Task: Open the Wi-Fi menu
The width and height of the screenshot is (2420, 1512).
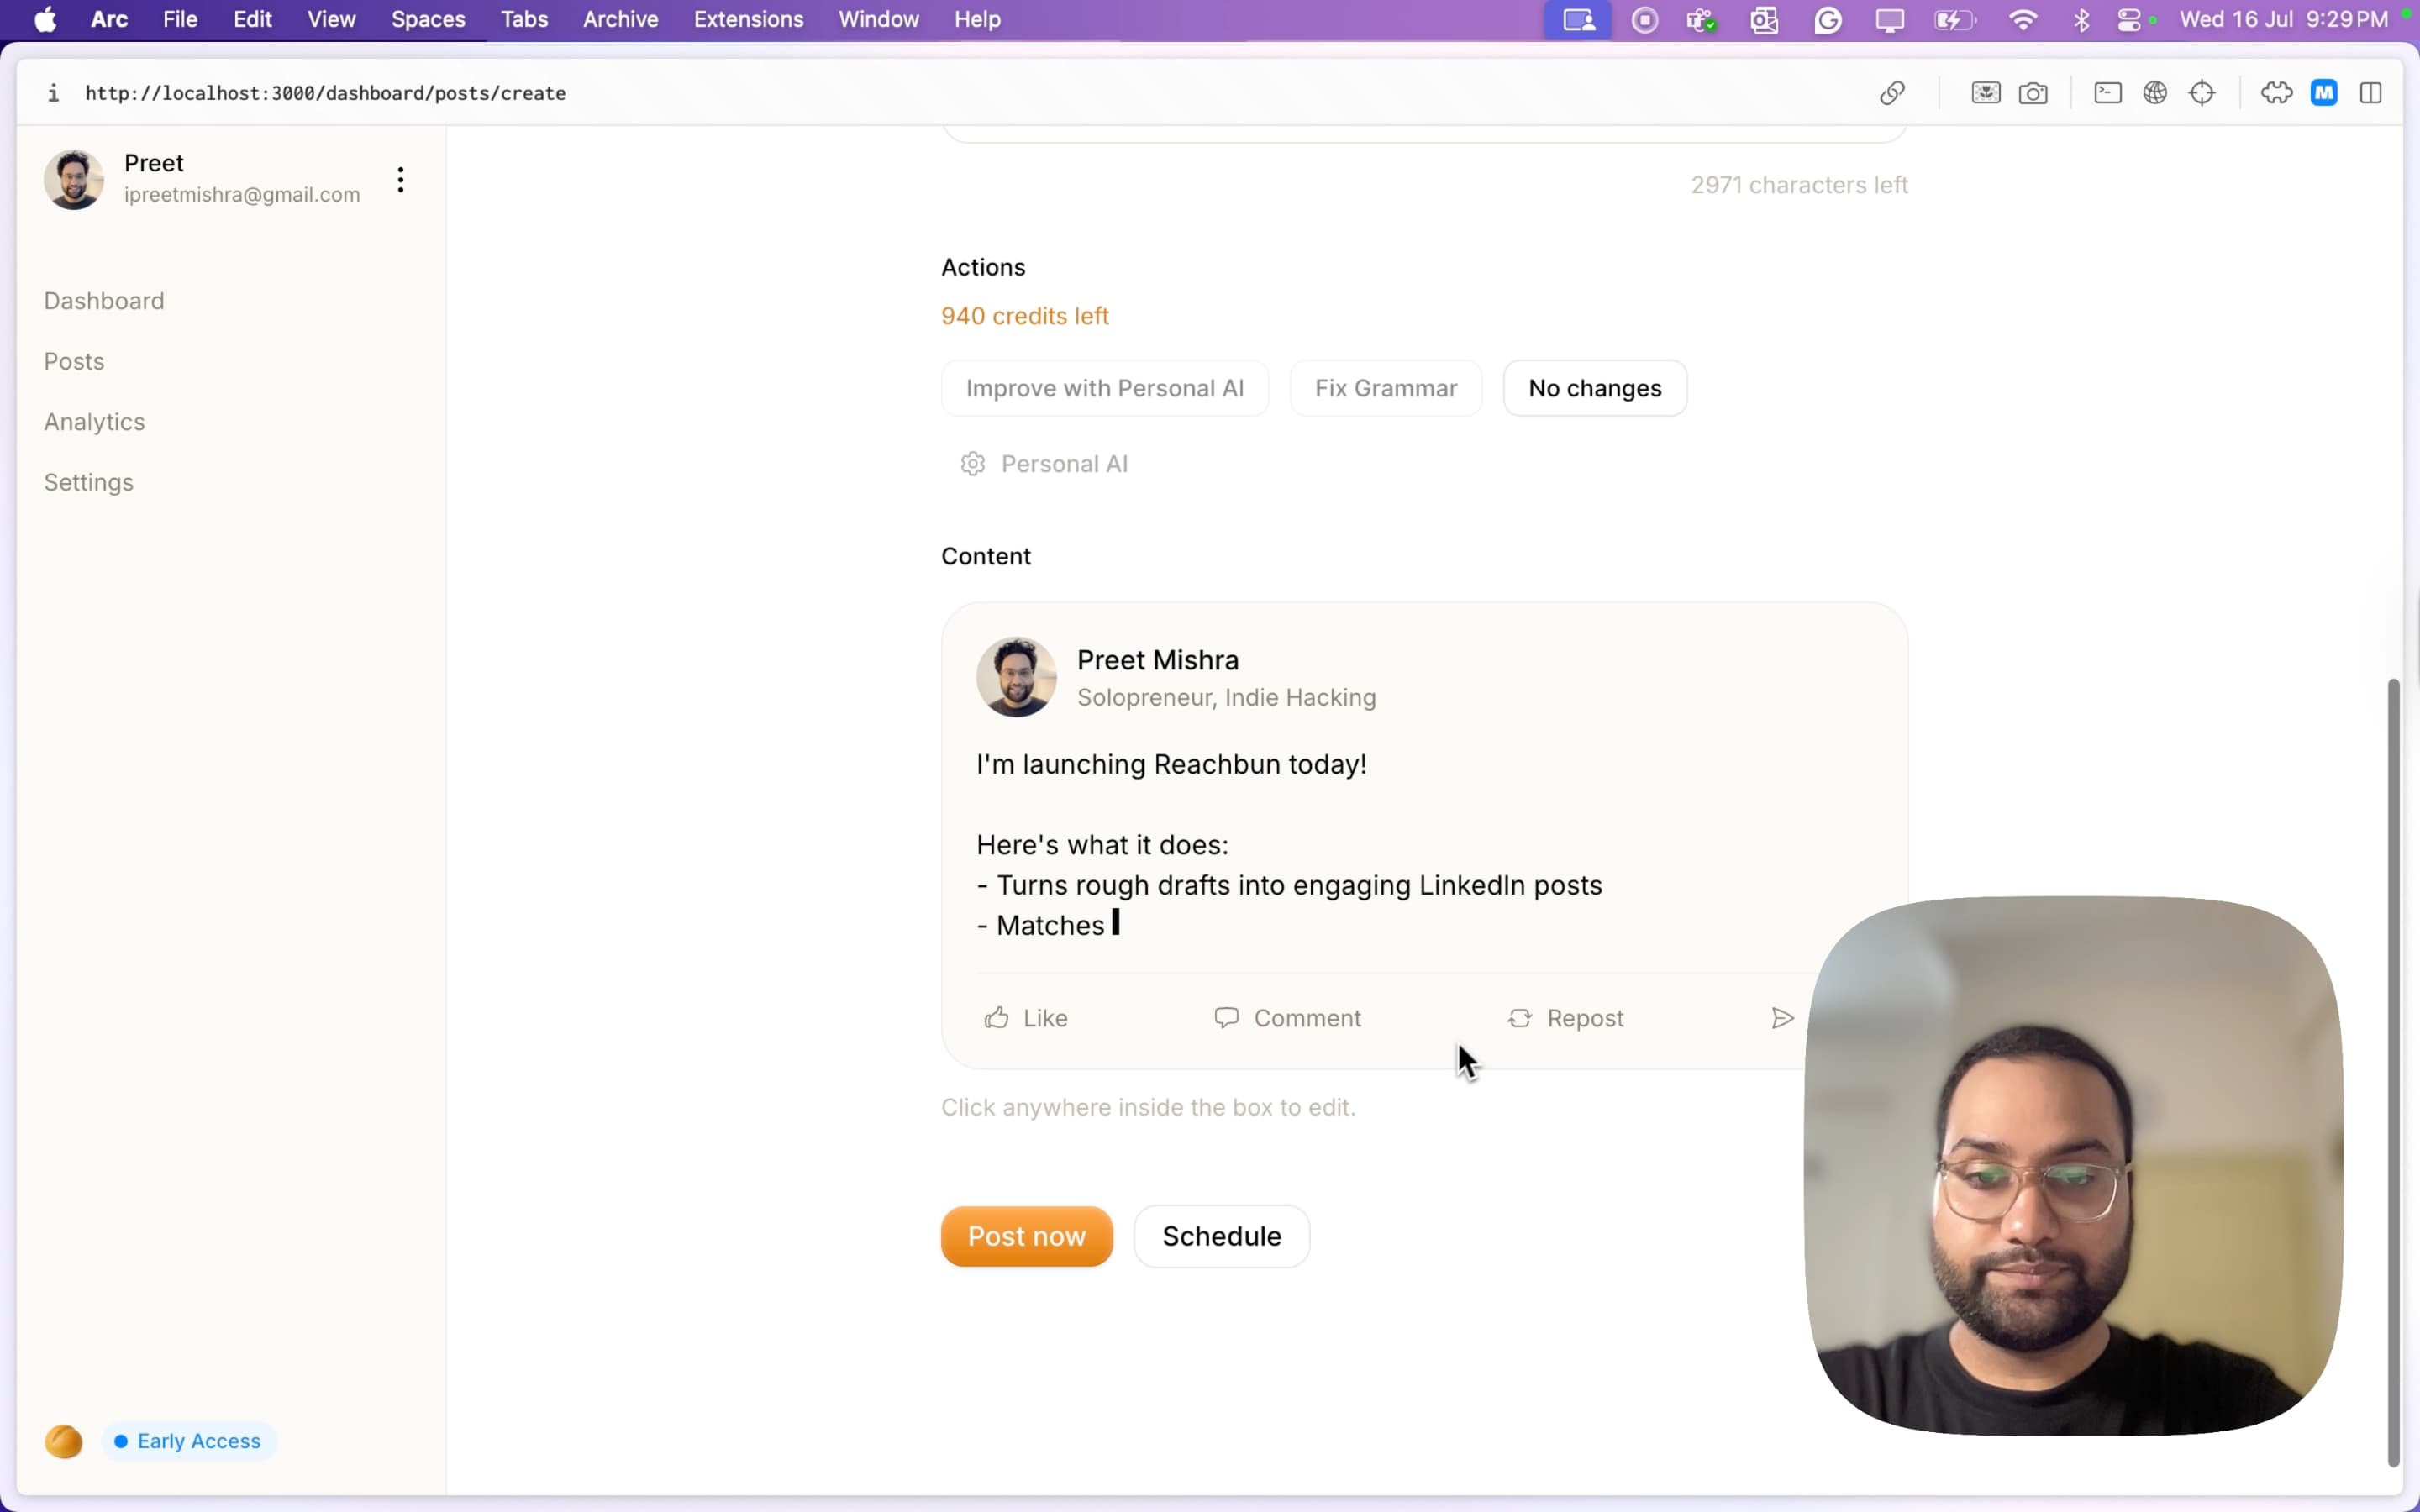Action: point(2023,20)
